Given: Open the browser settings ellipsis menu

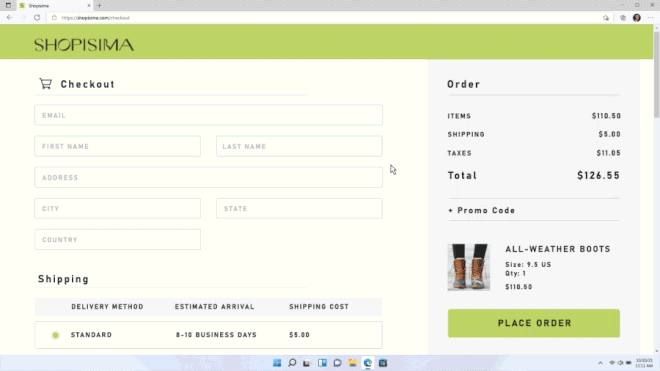Looking at the screenshot, I should [650, 18].
